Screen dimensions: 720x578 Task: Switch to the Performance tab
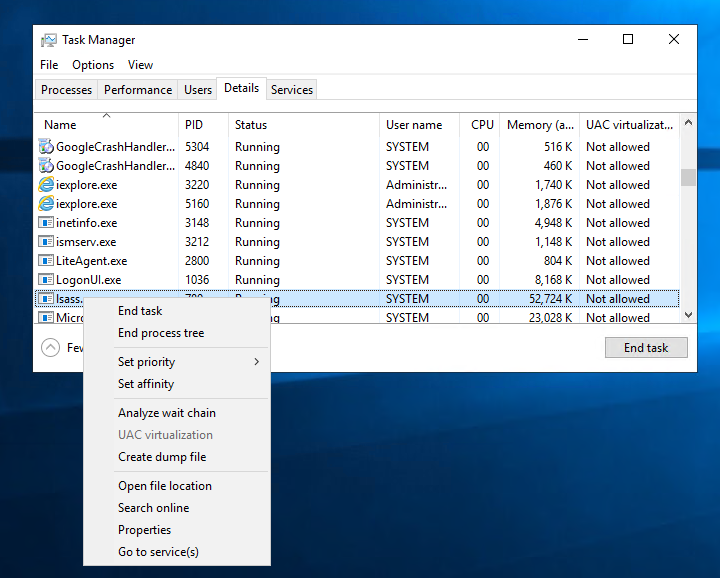(x=138, y=90)
